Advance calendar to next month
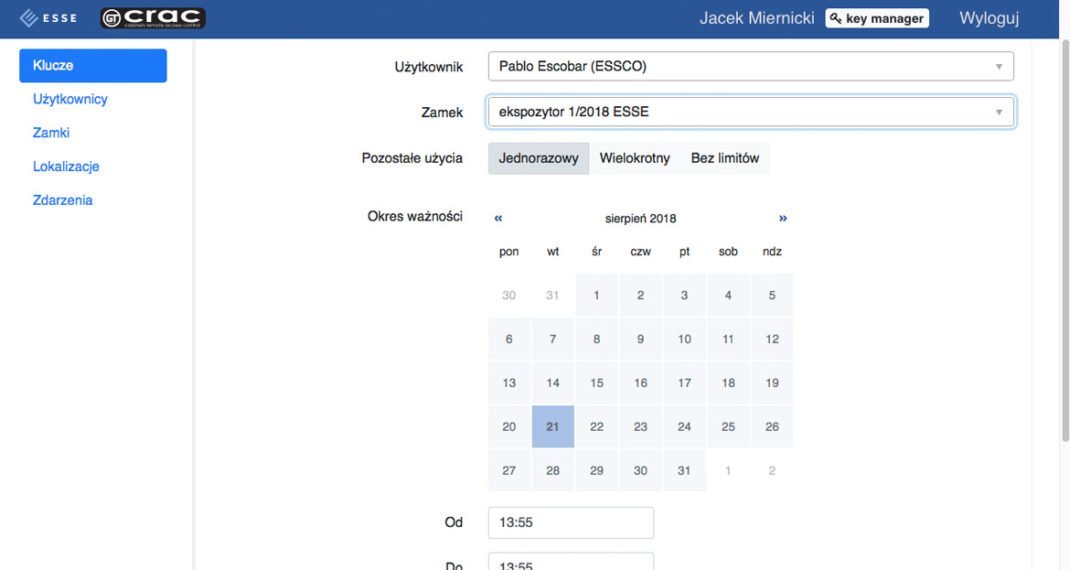1070x570 pixels. tap(783, 218)
